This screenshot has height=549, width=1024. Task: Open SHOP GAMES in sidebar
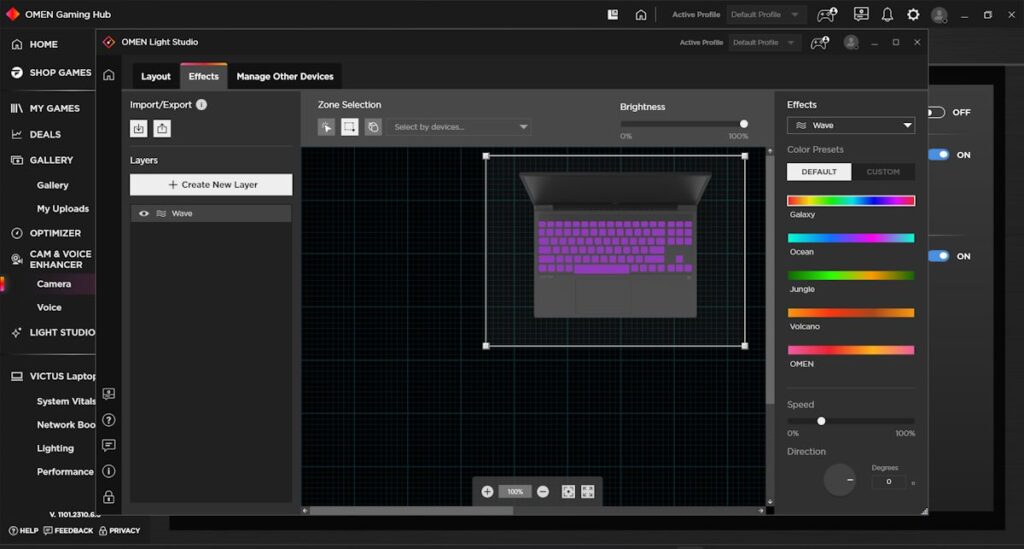60,72
